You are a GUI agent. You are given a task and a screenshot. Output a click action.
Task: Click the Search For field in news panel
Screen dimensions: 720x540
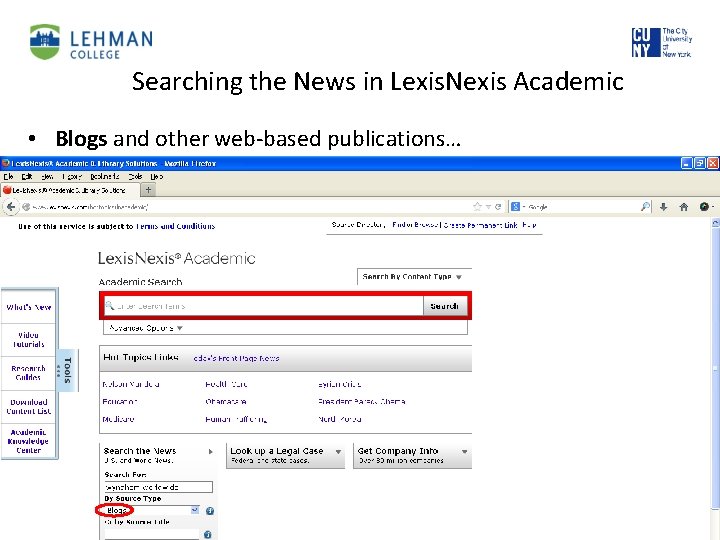coord(158,487)
